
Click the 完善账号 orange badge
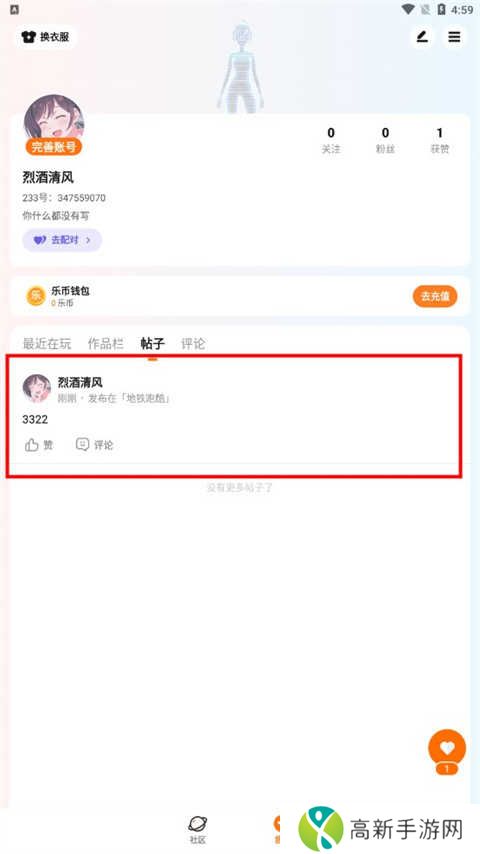pos(53,147)
